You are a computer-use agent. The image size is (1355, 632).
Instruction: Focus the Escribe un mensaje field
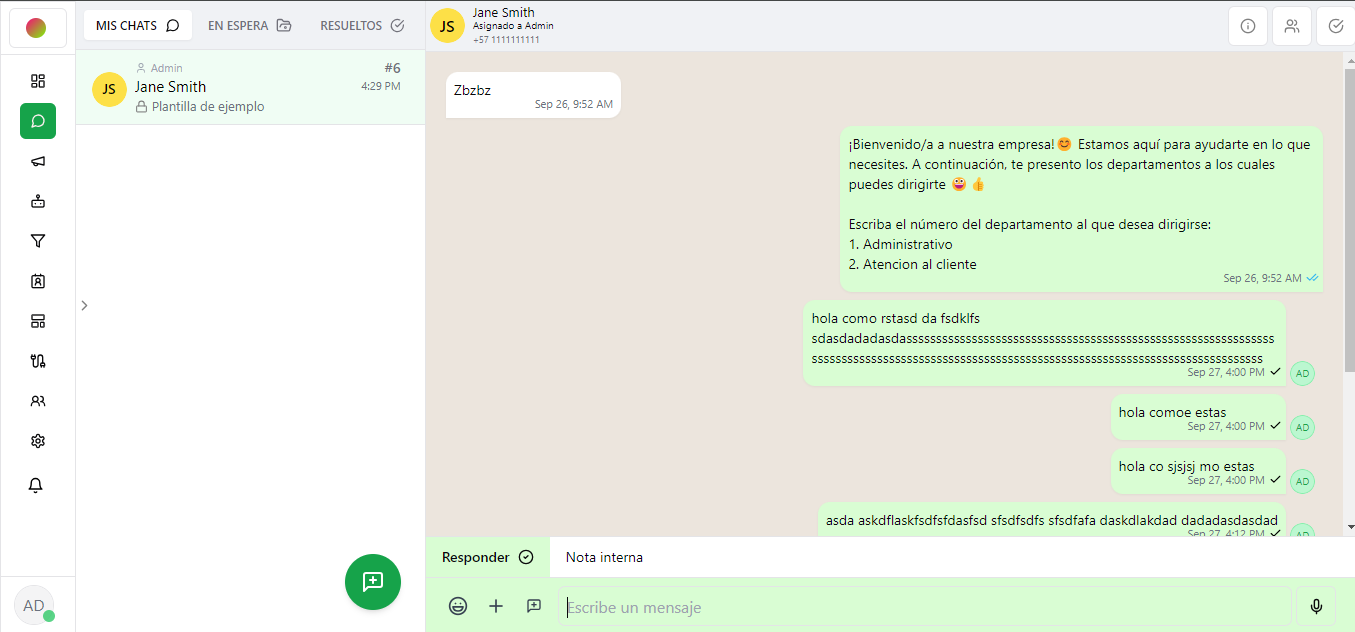pyautogui.click(x=924, y=607)
